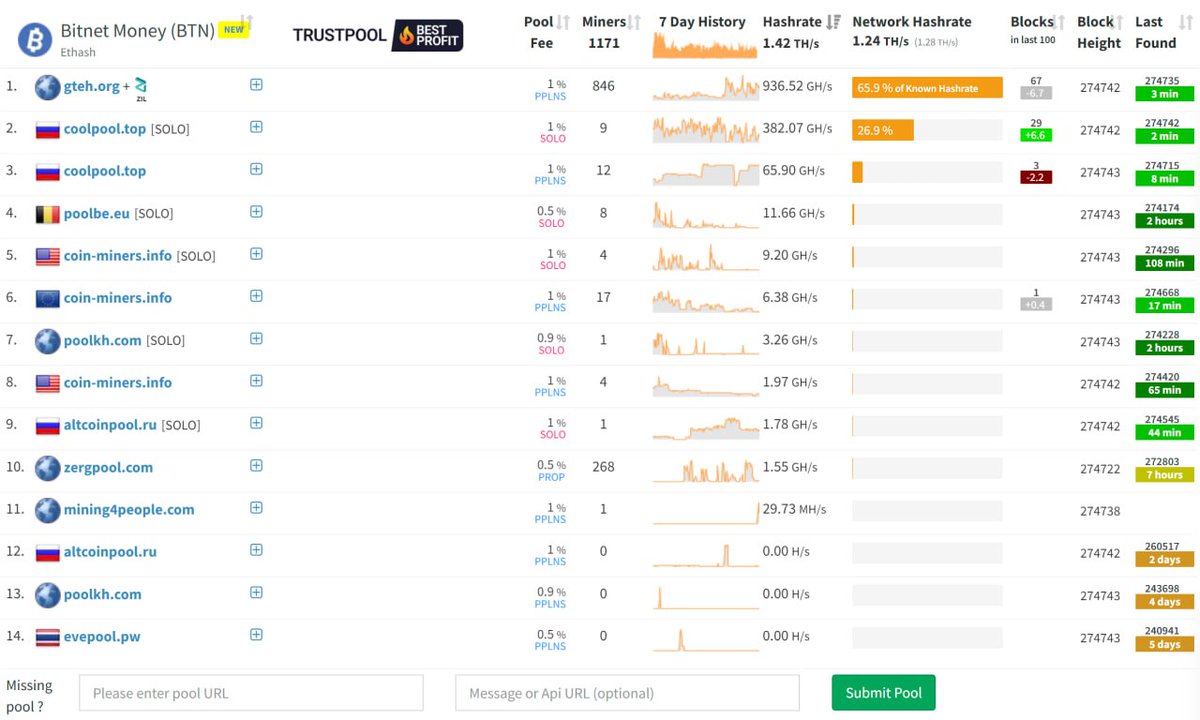The width and height of the screenshot is (1200, 720).
Task: Expand poolbe.eu SOLO row details
Action: [x=256, y=212]
